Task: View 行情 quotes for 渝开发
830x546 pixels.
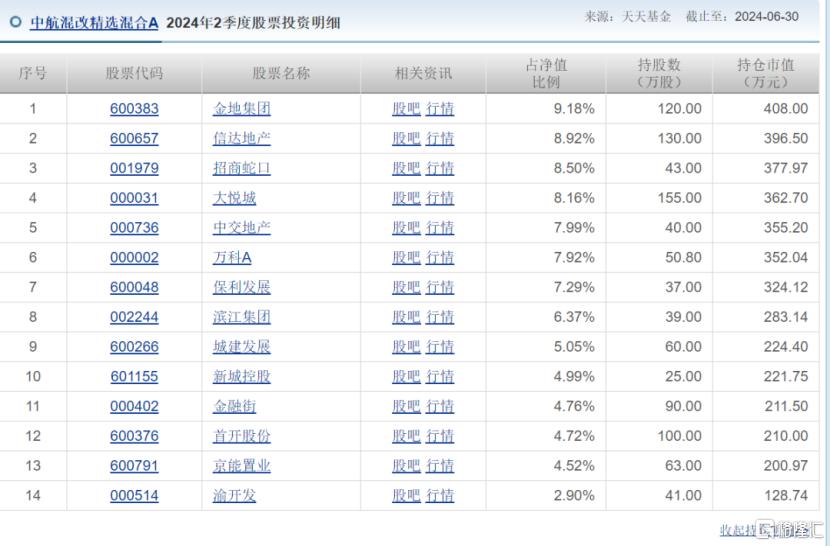Action: [440, 495]
